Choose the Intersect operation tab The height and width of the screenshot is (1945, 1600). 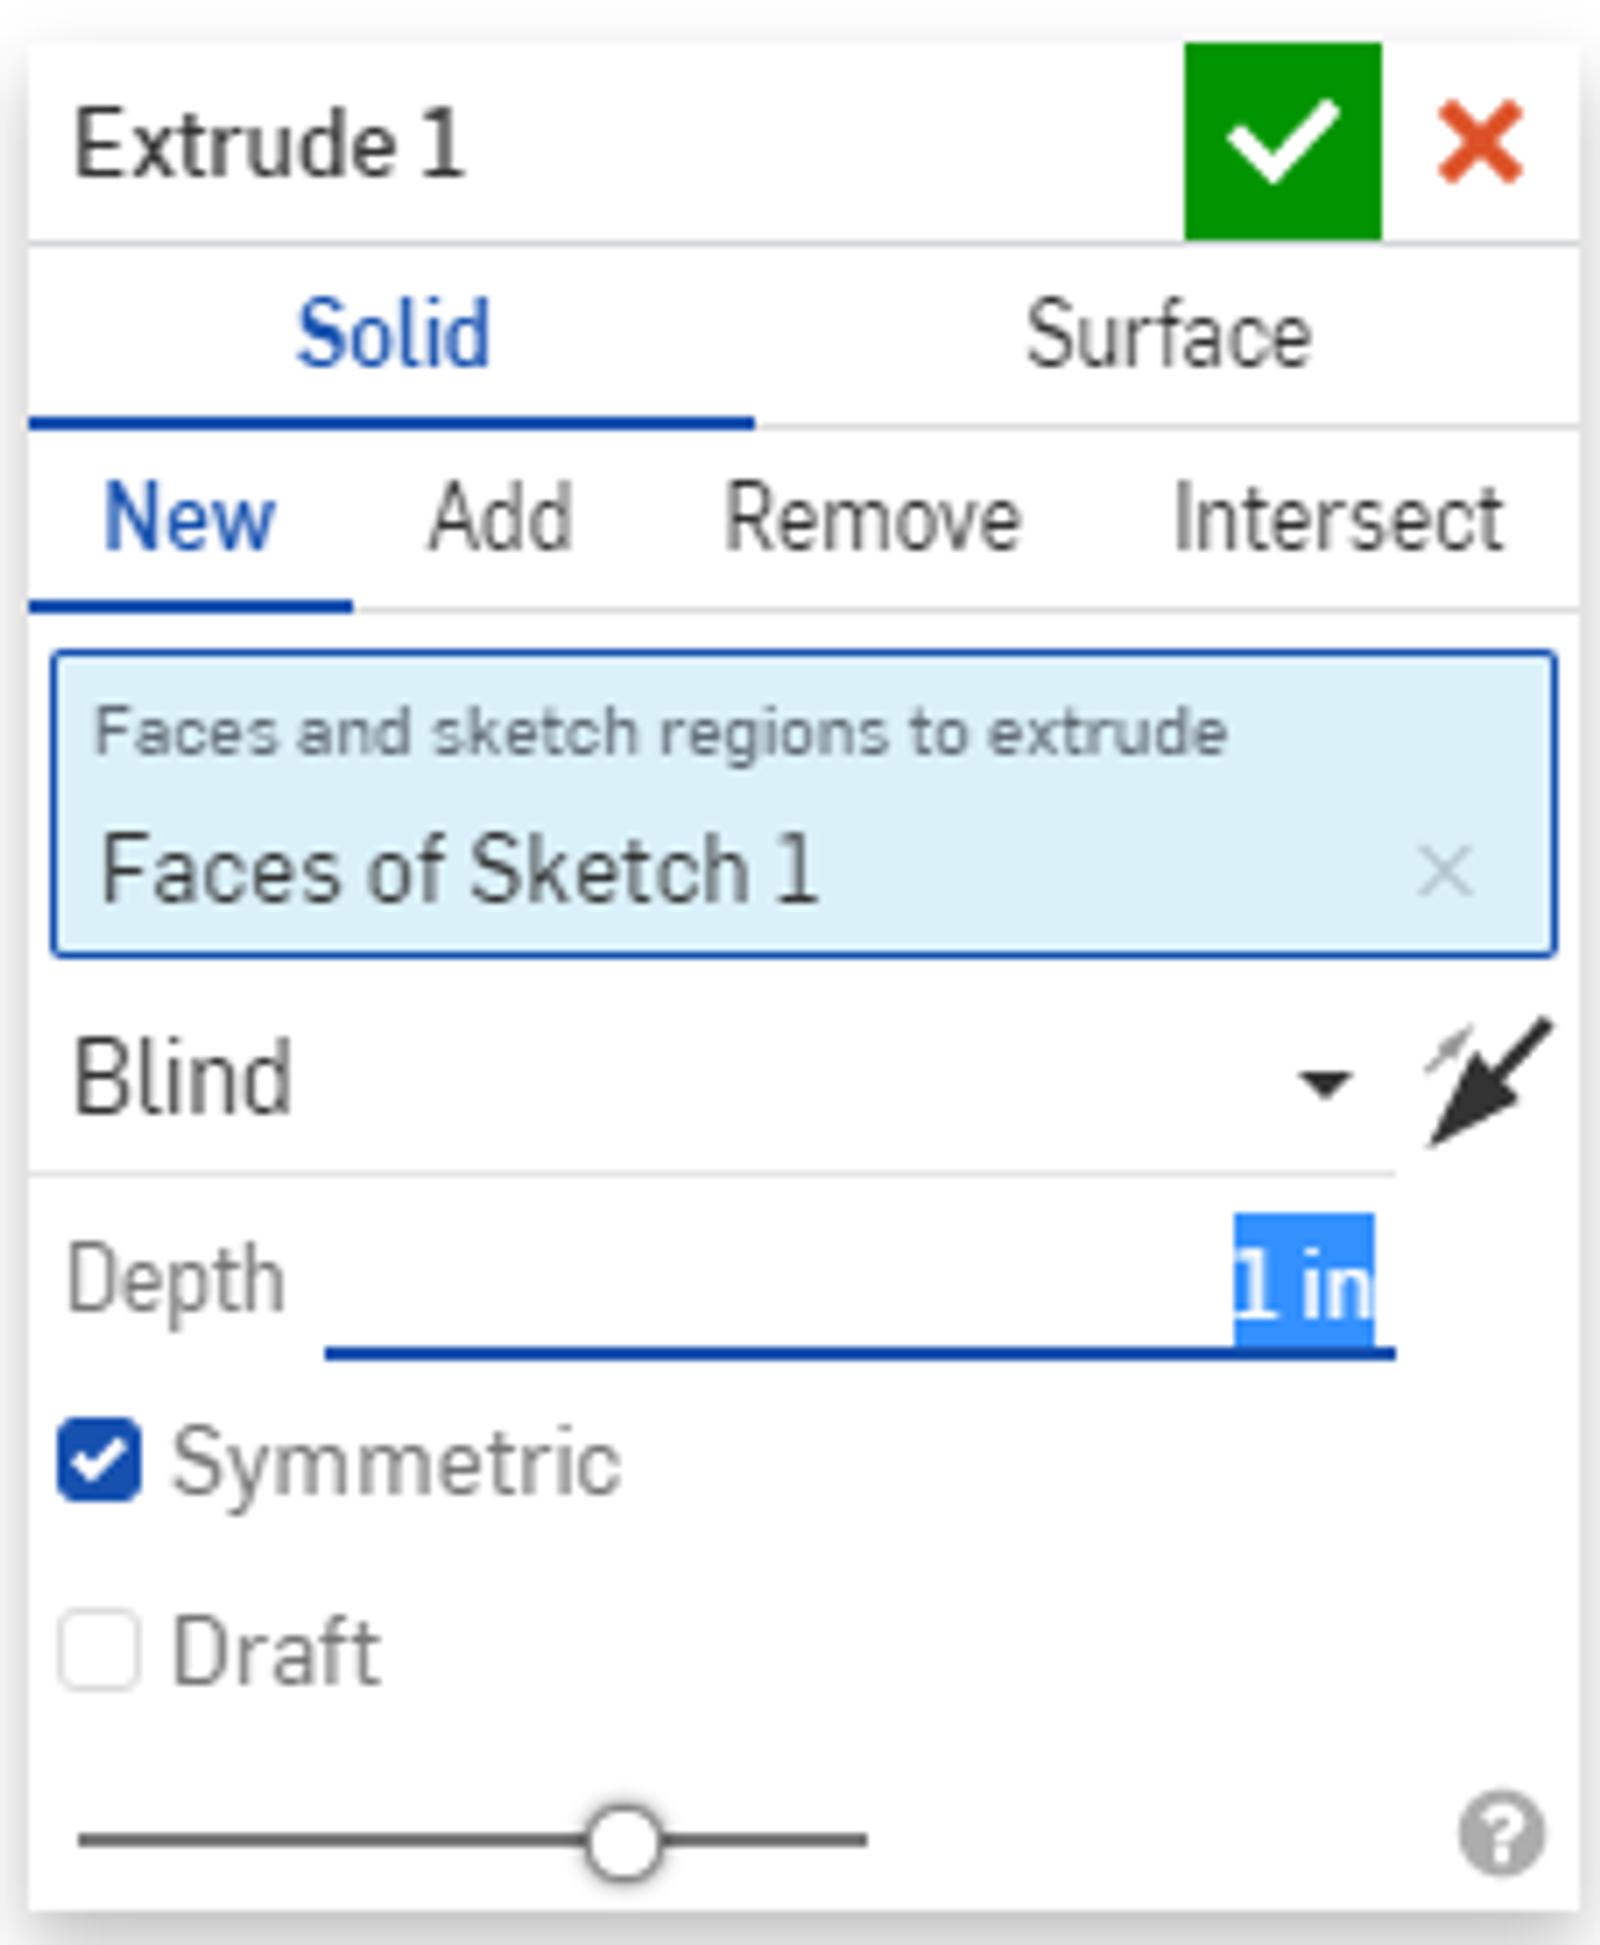tap(1338, 518)
